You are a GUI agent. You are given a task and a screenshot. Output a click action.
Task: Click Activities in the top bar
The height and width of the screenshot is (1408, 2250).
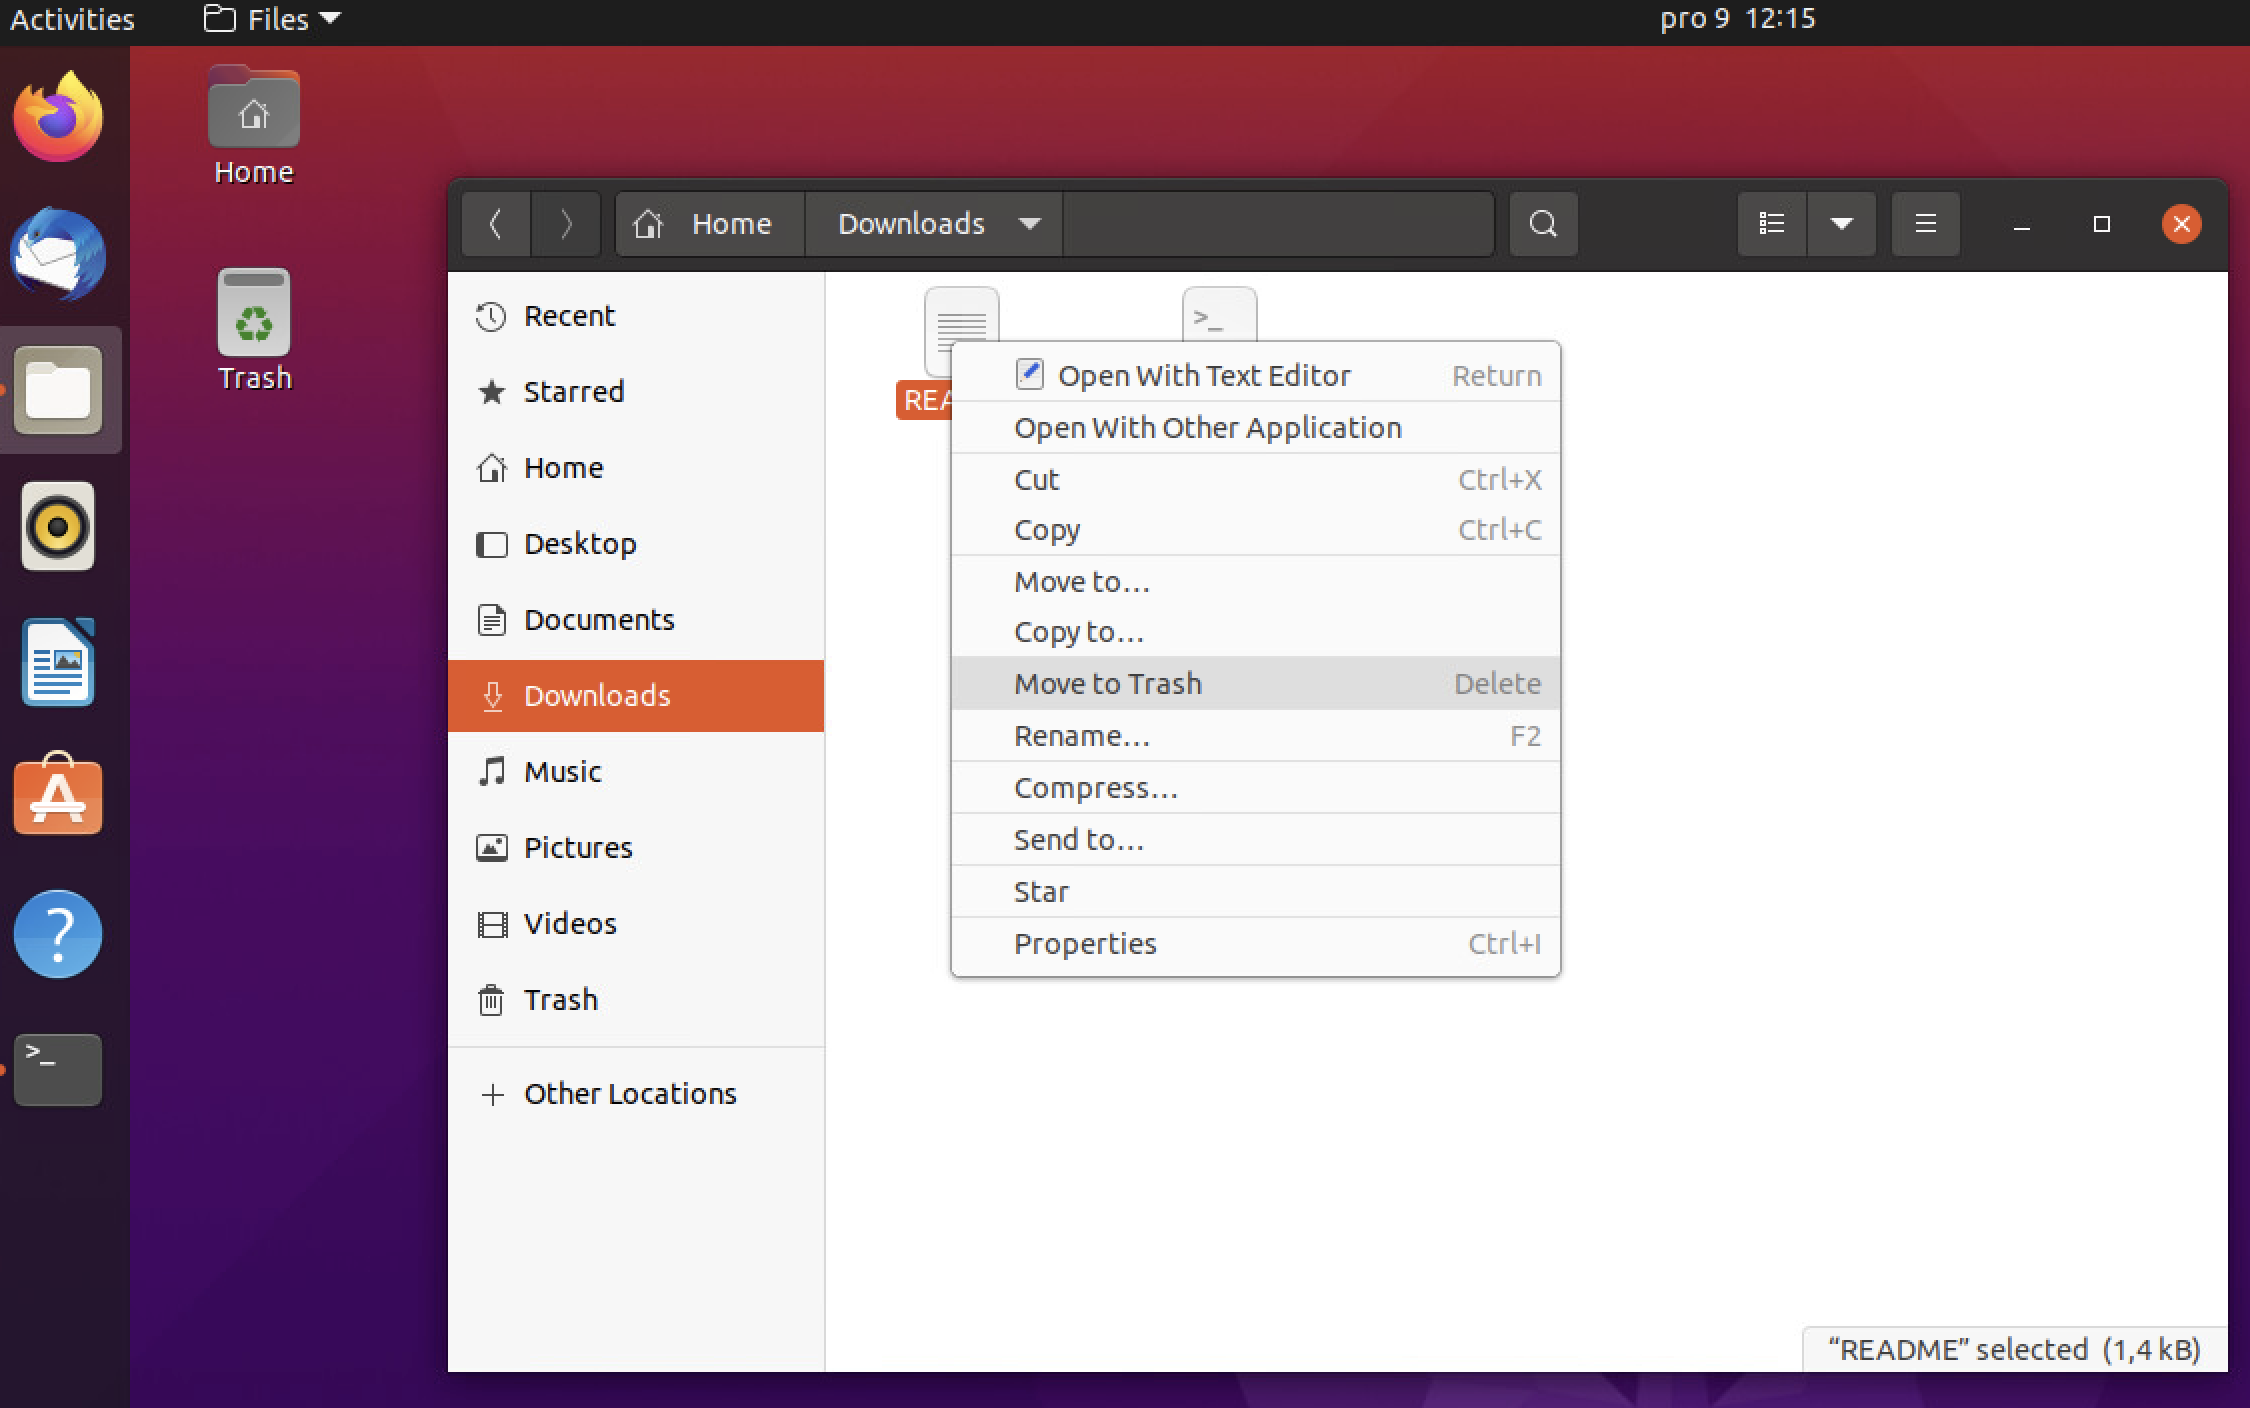click(72, 19)
